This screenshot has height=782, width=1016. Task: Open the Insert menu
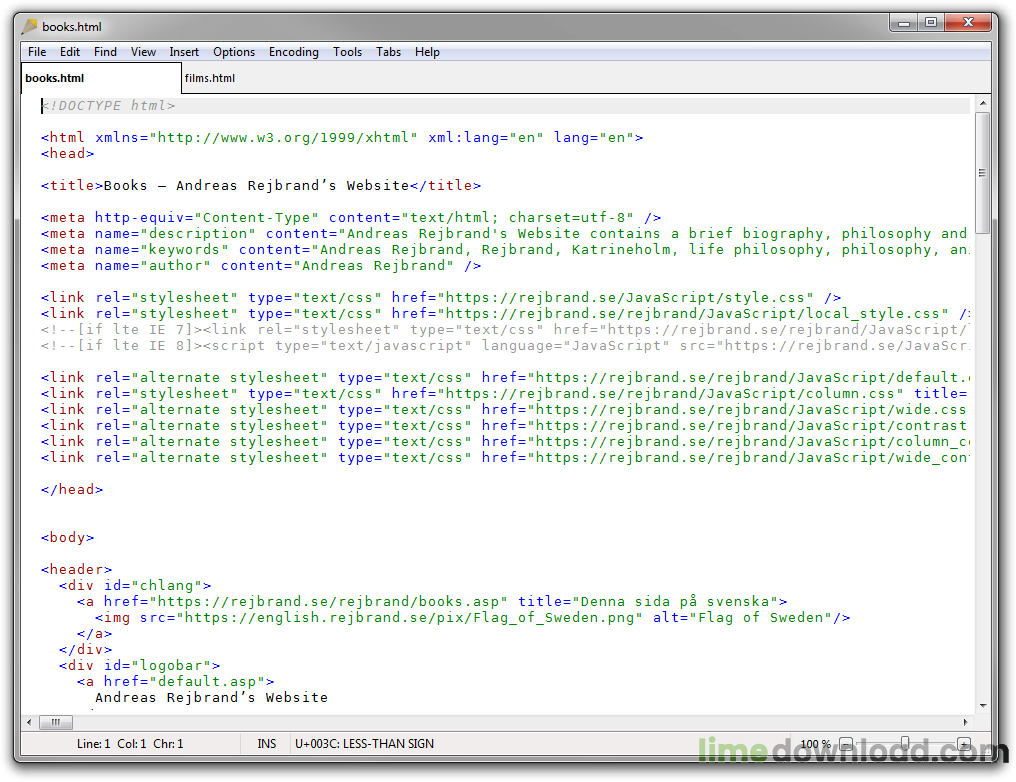tap(184, 52)
